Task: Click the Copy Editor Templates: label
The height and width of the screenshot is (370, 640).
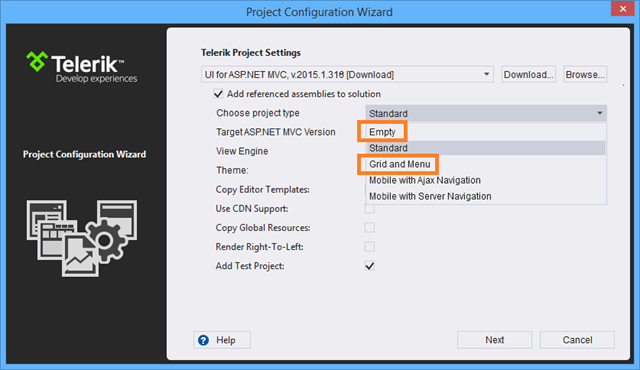Action: (262, 190)
